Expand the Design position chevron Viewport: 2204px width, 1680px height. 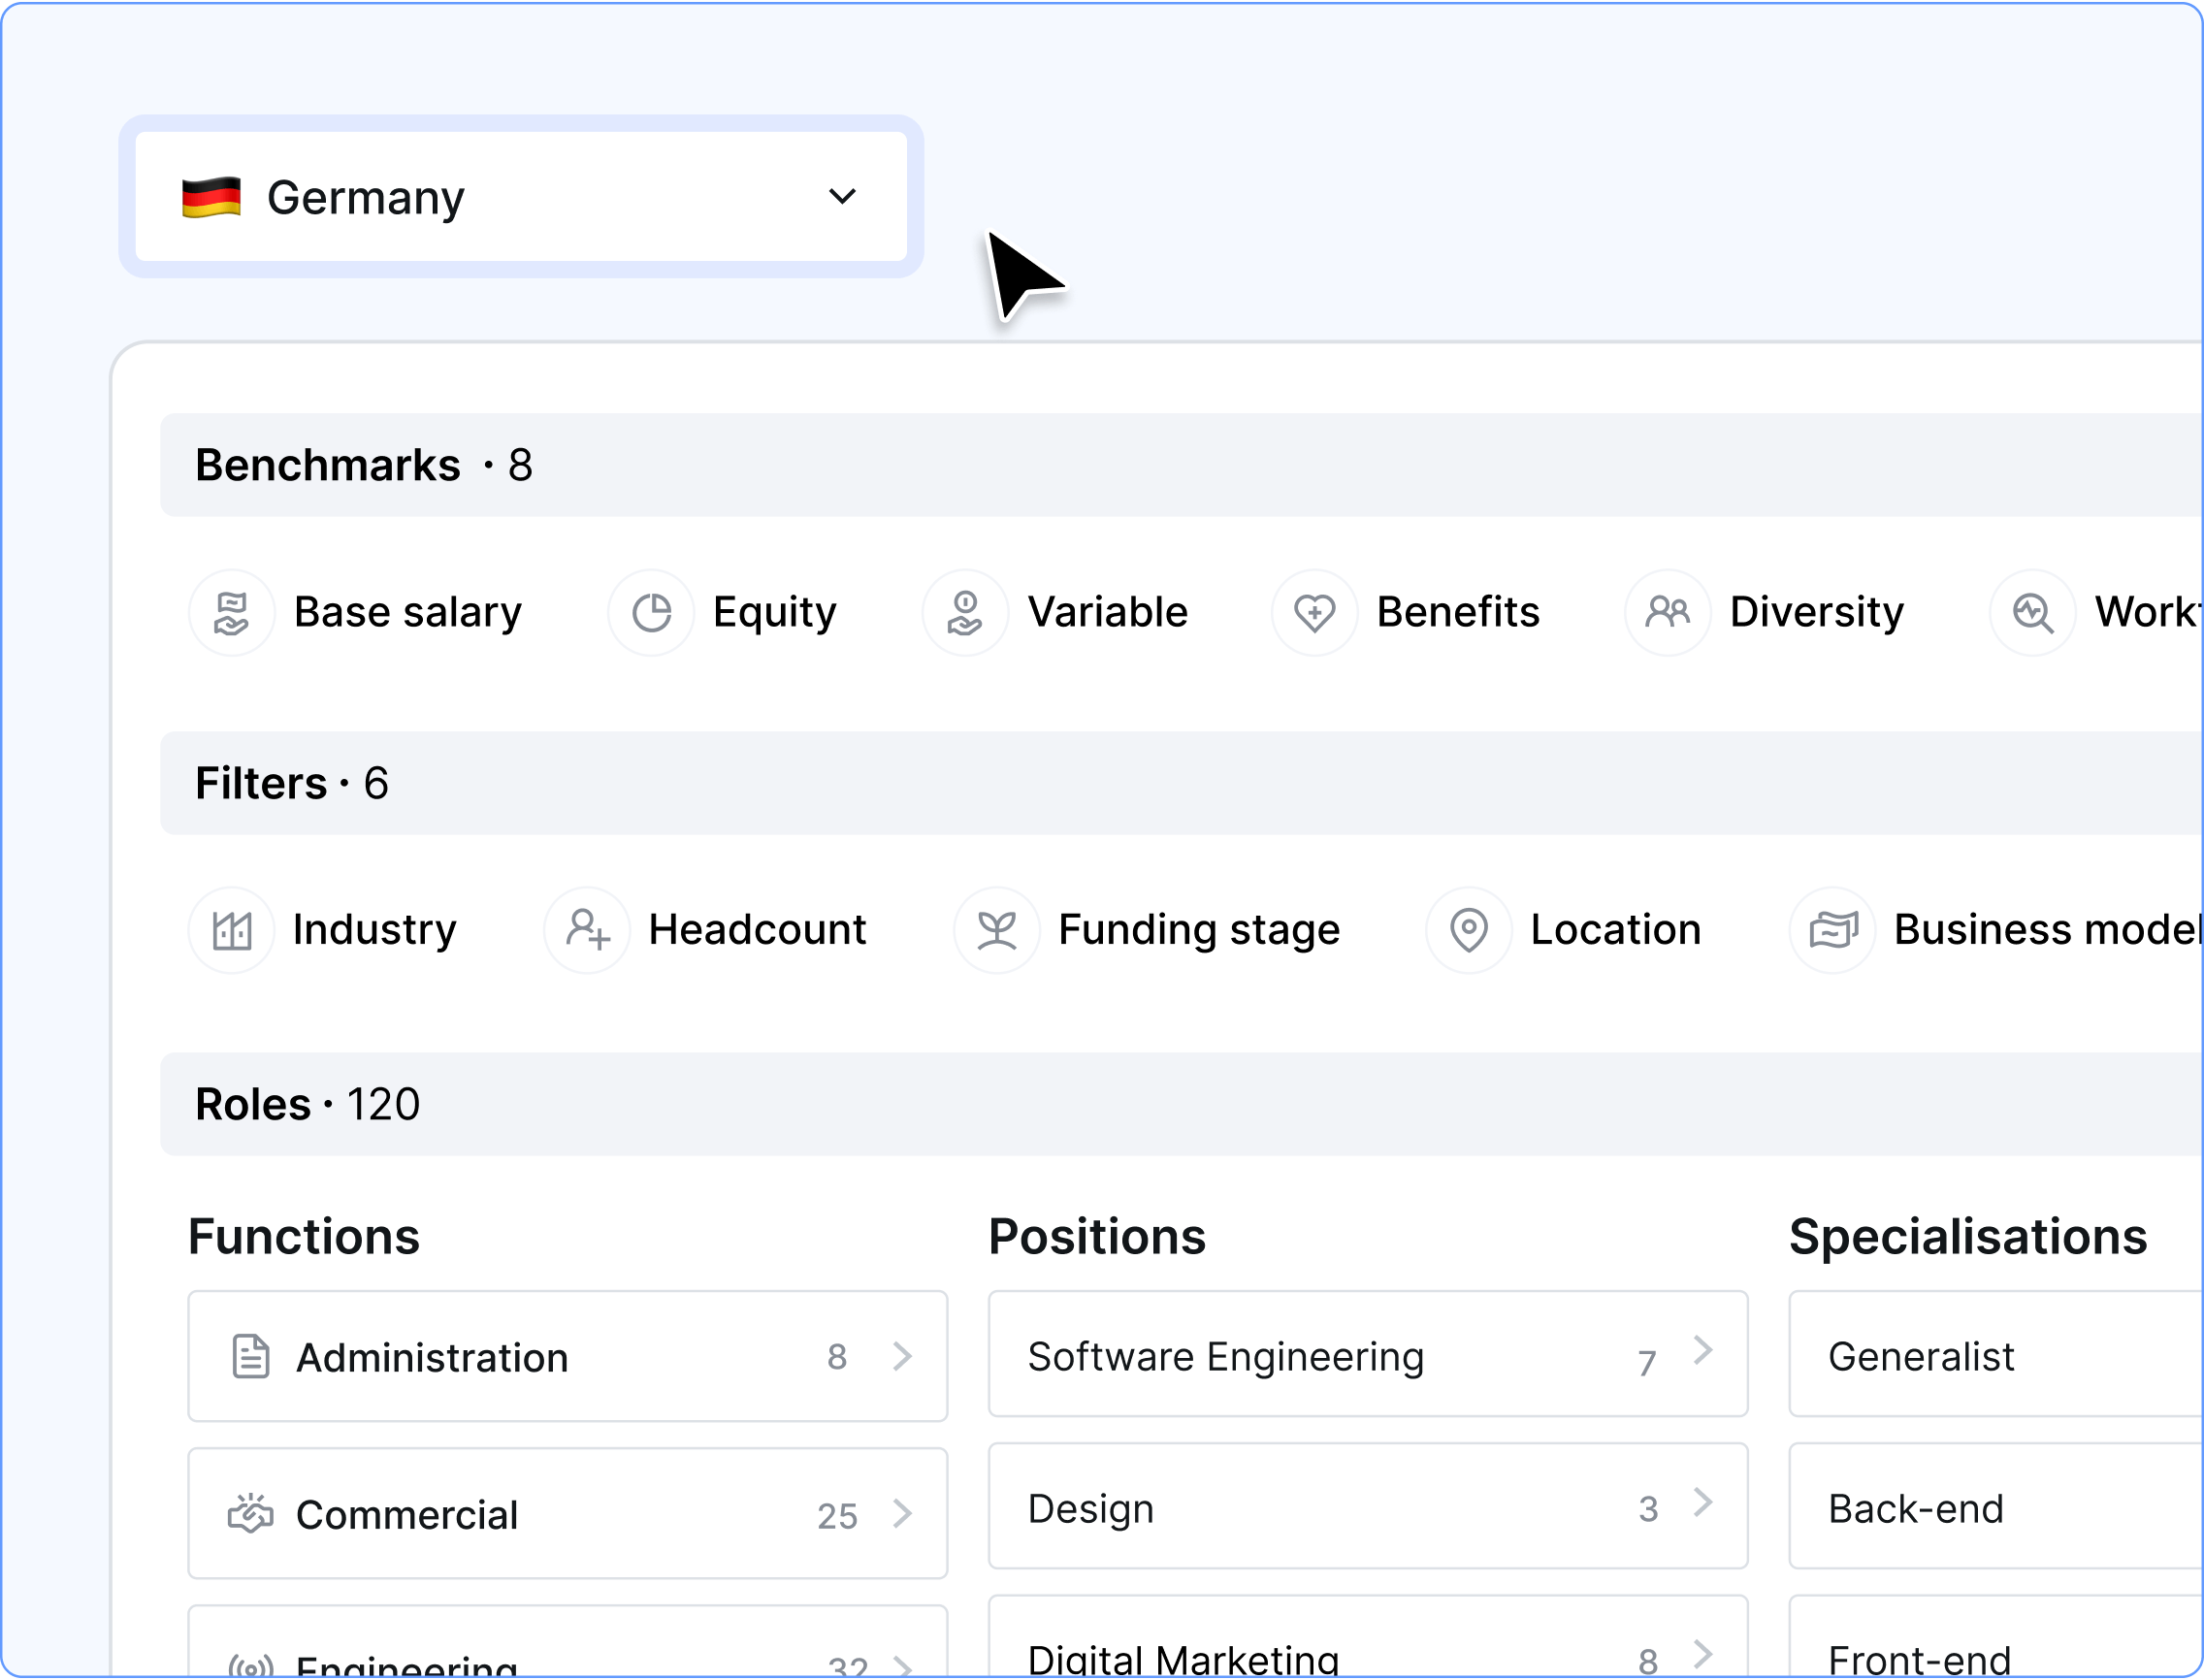tap(1702, 1503)
